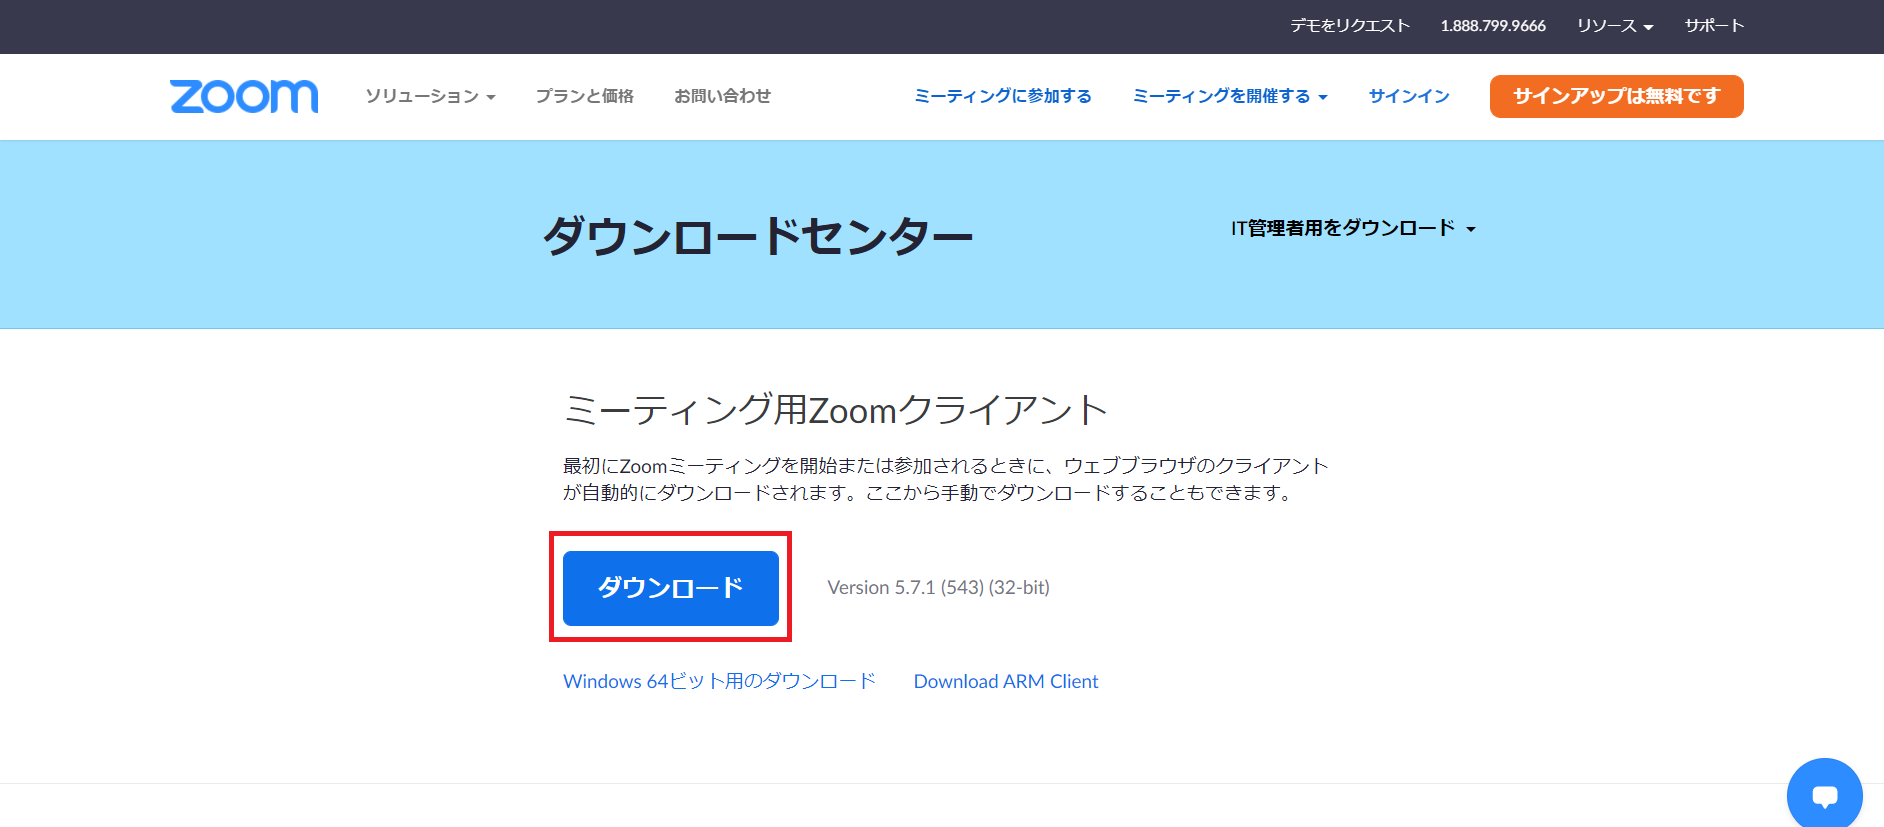Viewport: 1884px width, 827px height.
Task: Go to プランと価格 page
Action: click(584, 96)
